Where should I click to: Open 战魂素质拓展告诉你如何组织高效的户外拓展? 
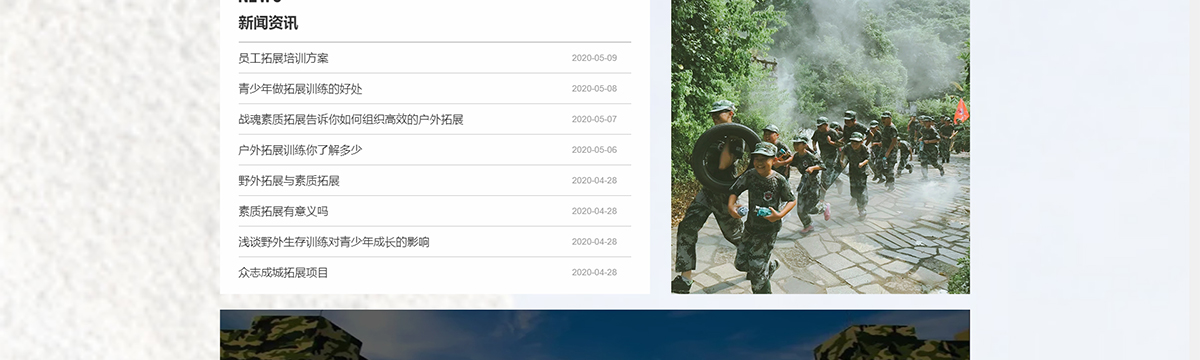pyautogui.click(x=351, y=119)
